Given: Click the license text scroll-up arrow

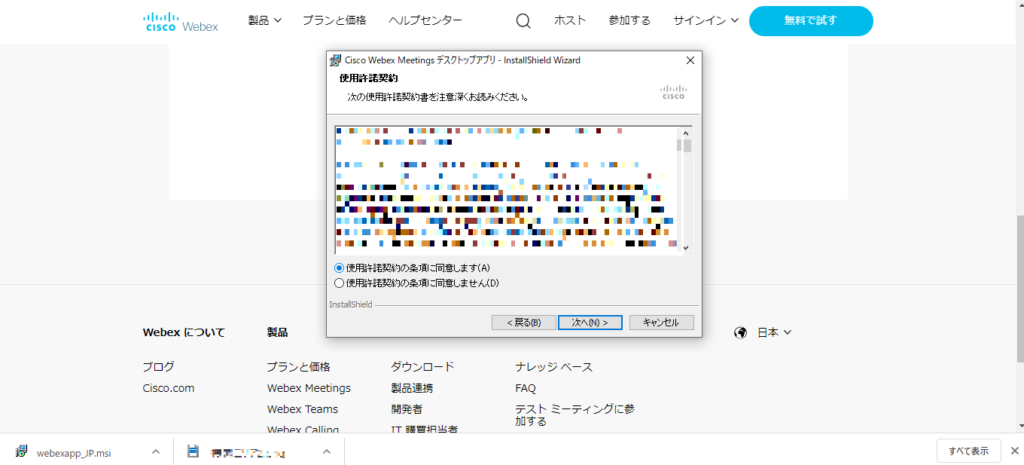Looking at the screenshot, I should click(x=685, y=131).
